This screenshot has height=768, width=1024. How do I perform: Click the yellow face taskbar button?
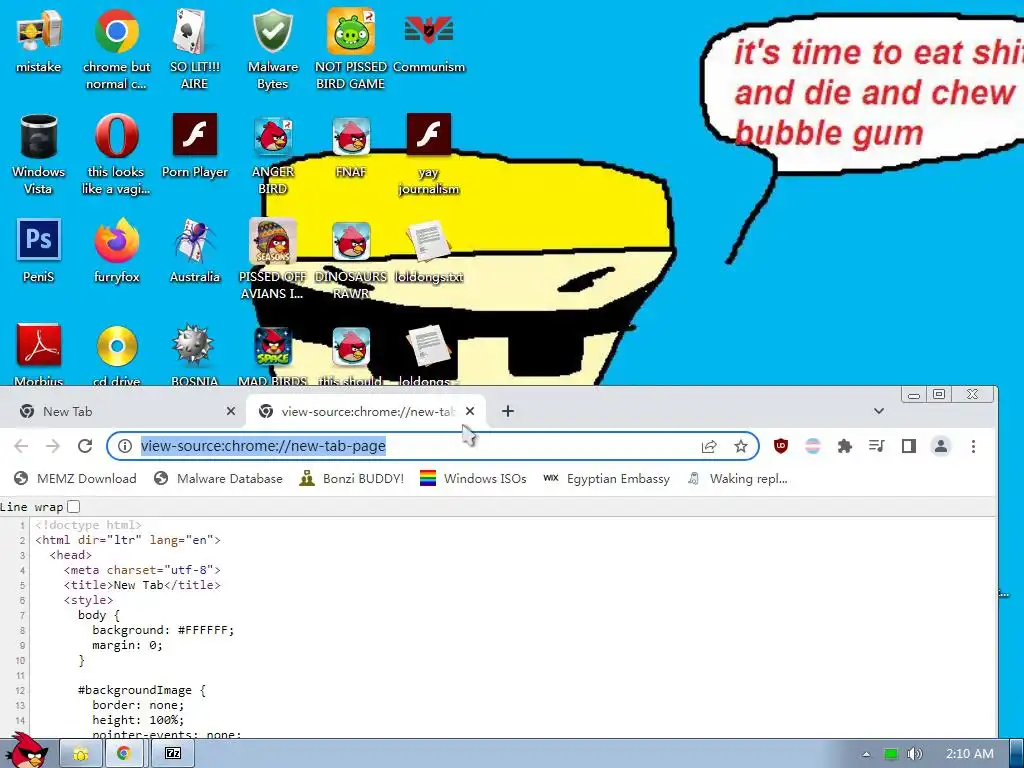tap(80, 754)
